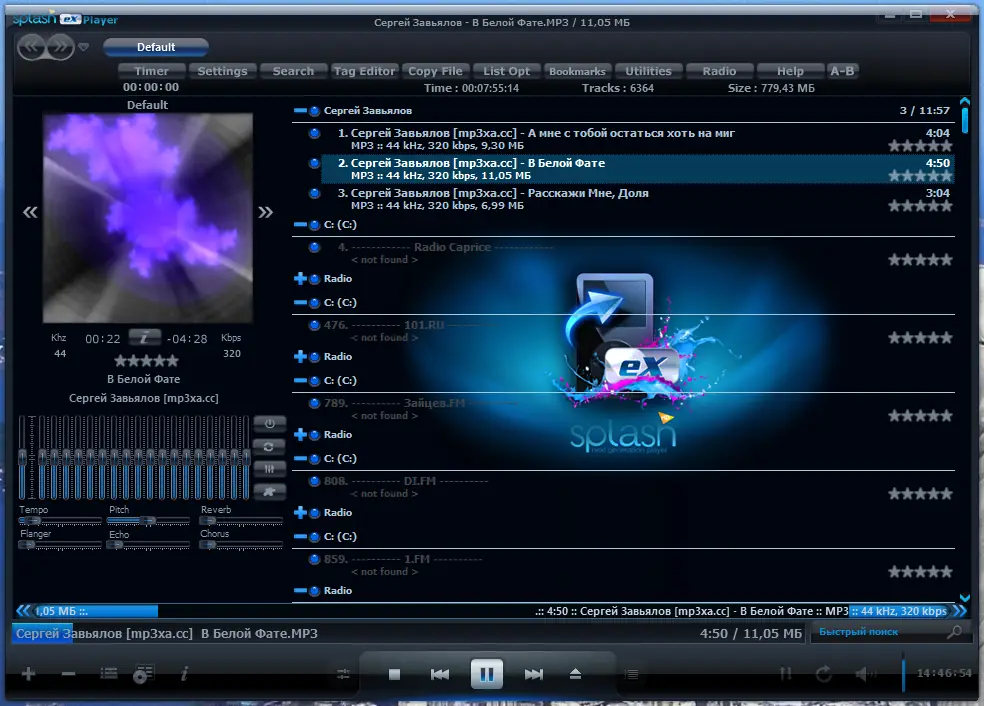Click right double-arrow at progress bar end
Image resolution: width=984 pixels, height=706 pixels.
click(x=960, y=611)
